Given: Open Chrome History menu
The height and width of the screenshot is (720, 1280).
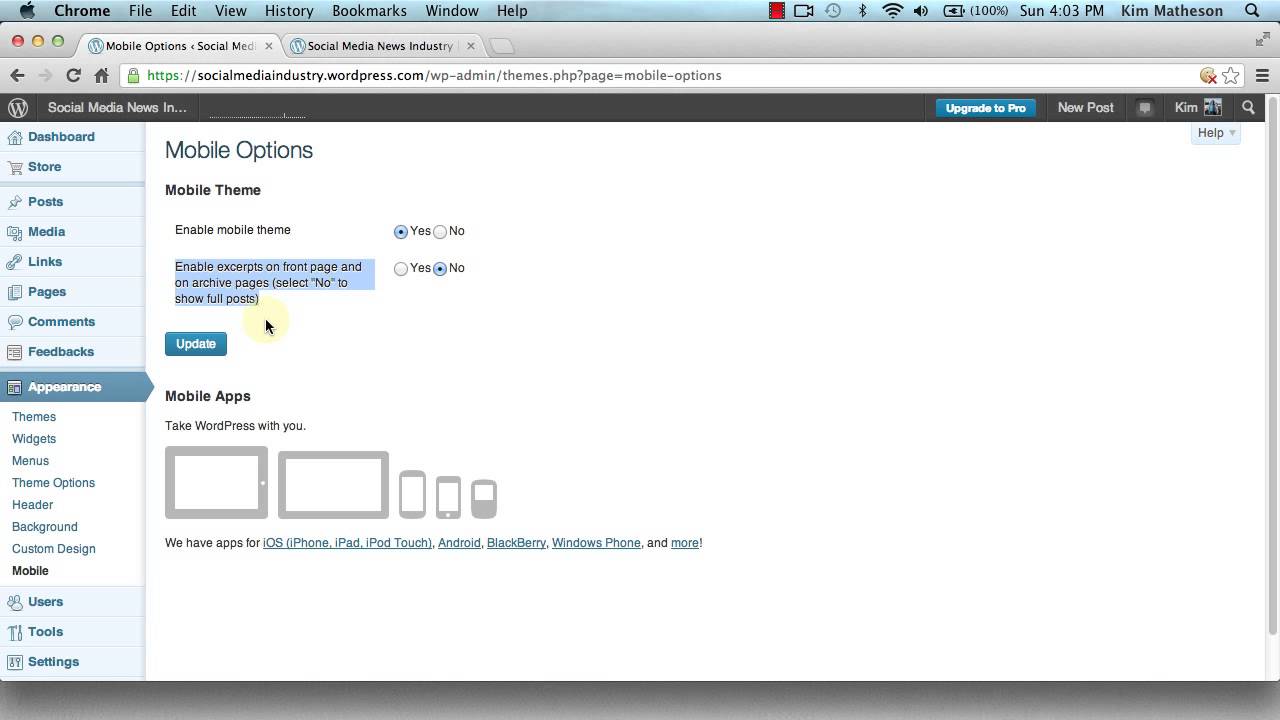Looking at the screenshot, I should tap(289, 11).
